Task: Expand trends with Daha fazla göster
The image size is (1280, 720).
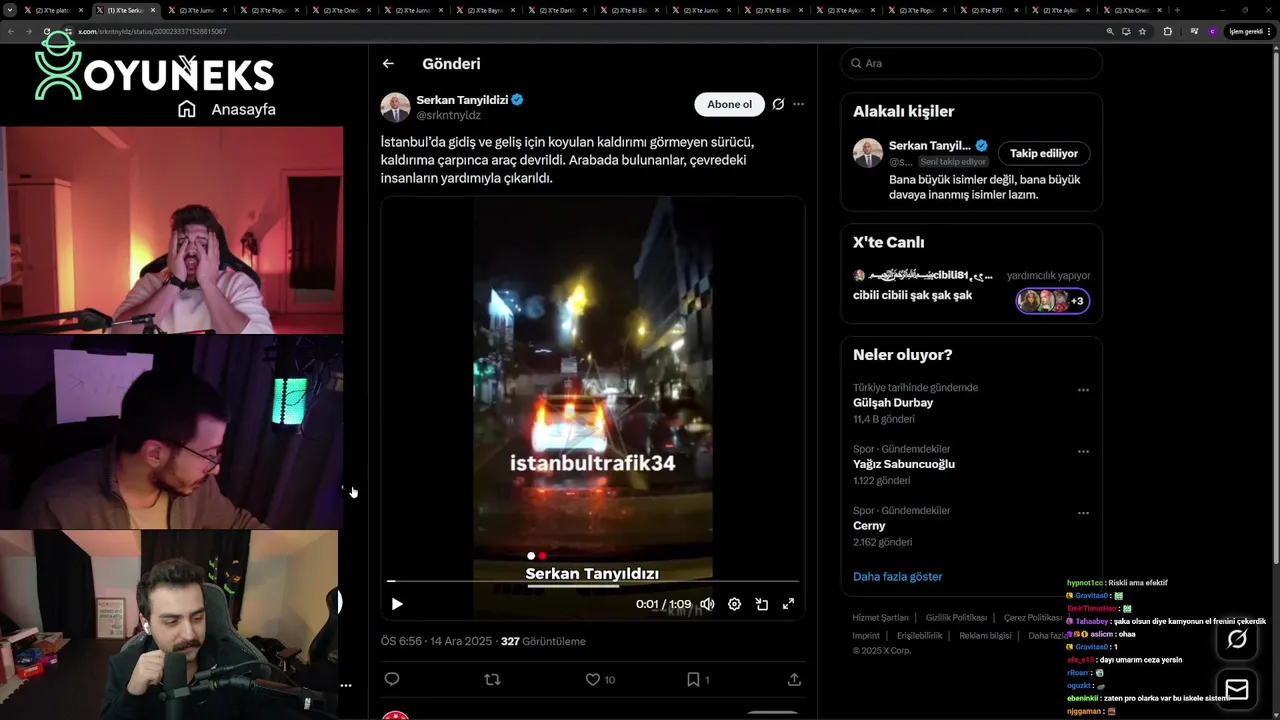Action: [897, 576]
